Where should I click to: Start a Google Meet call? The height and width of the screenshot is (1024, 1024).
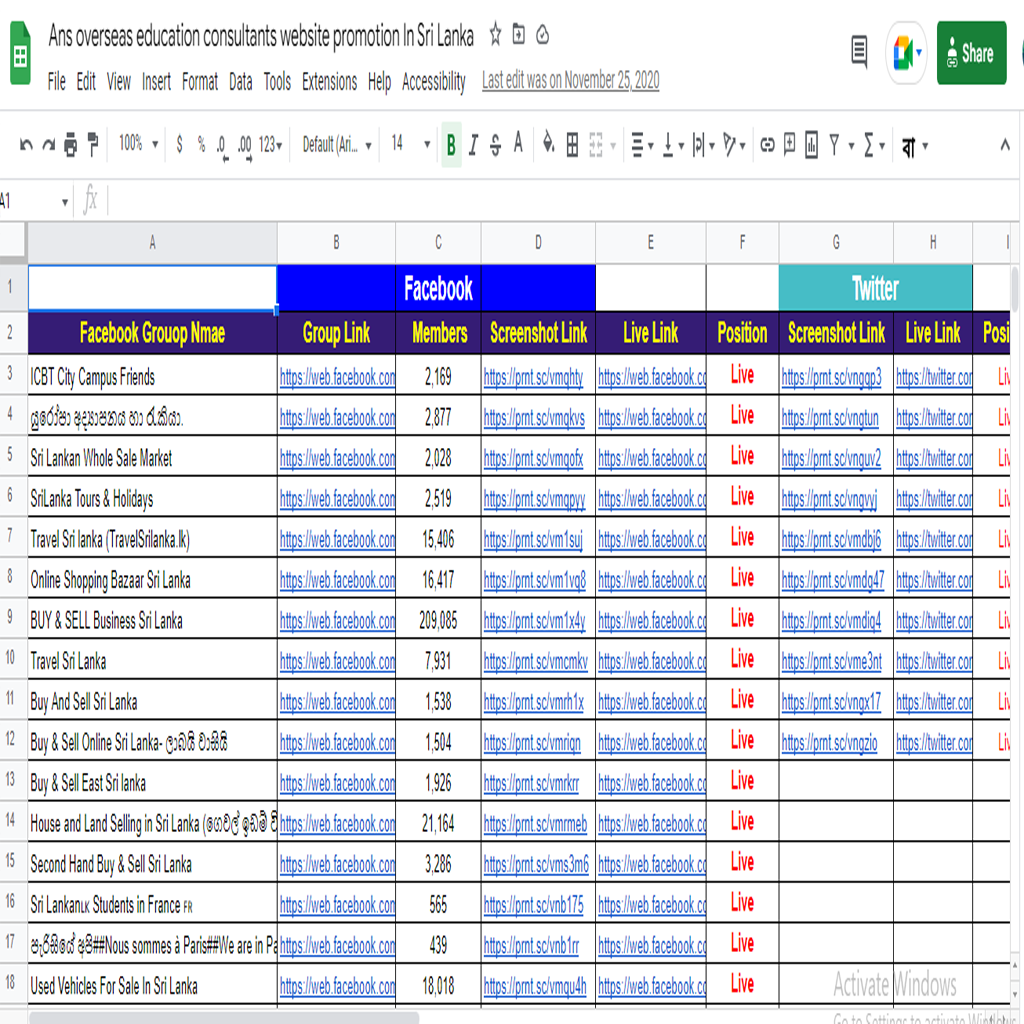pos(906,53)
